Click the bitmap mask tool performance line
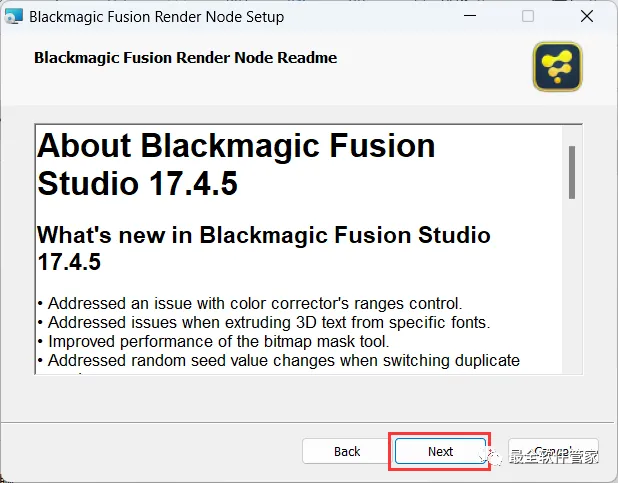The width and height of the screenshot is (618, 483). 213,341
